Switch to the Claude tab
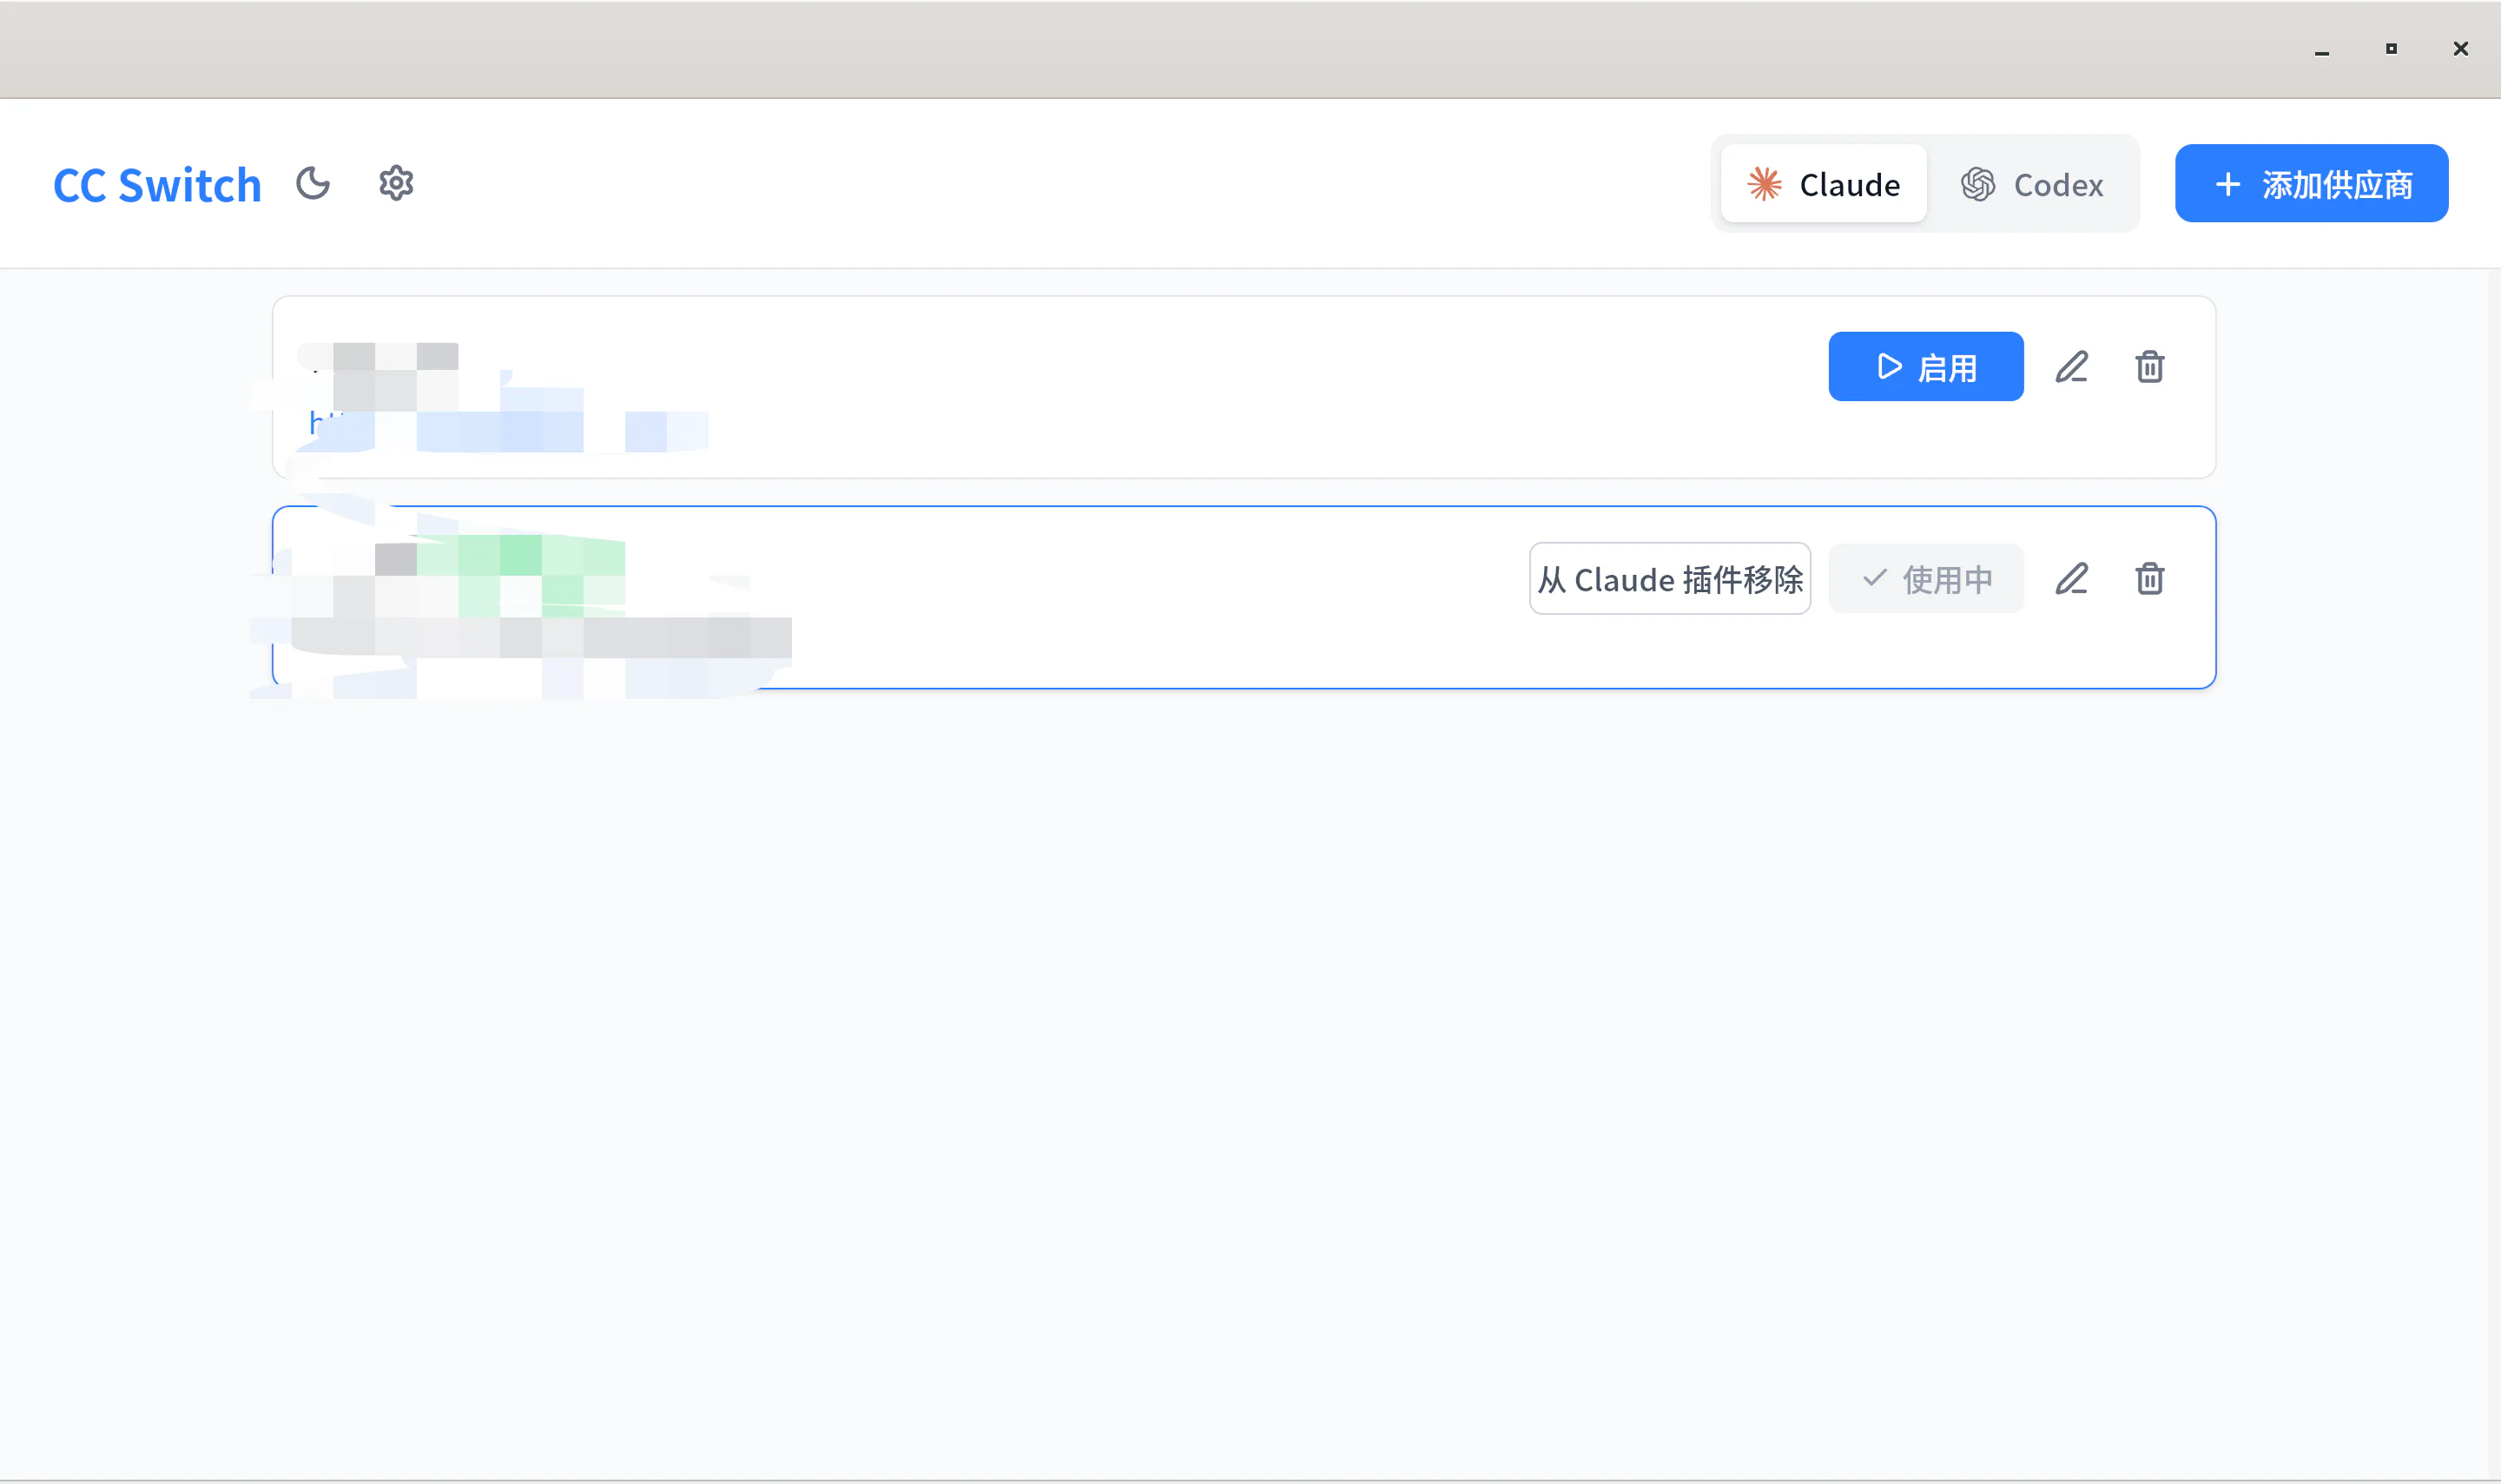Image resolution: width=2501 pixels, height=1484 pixels. 1823,184
